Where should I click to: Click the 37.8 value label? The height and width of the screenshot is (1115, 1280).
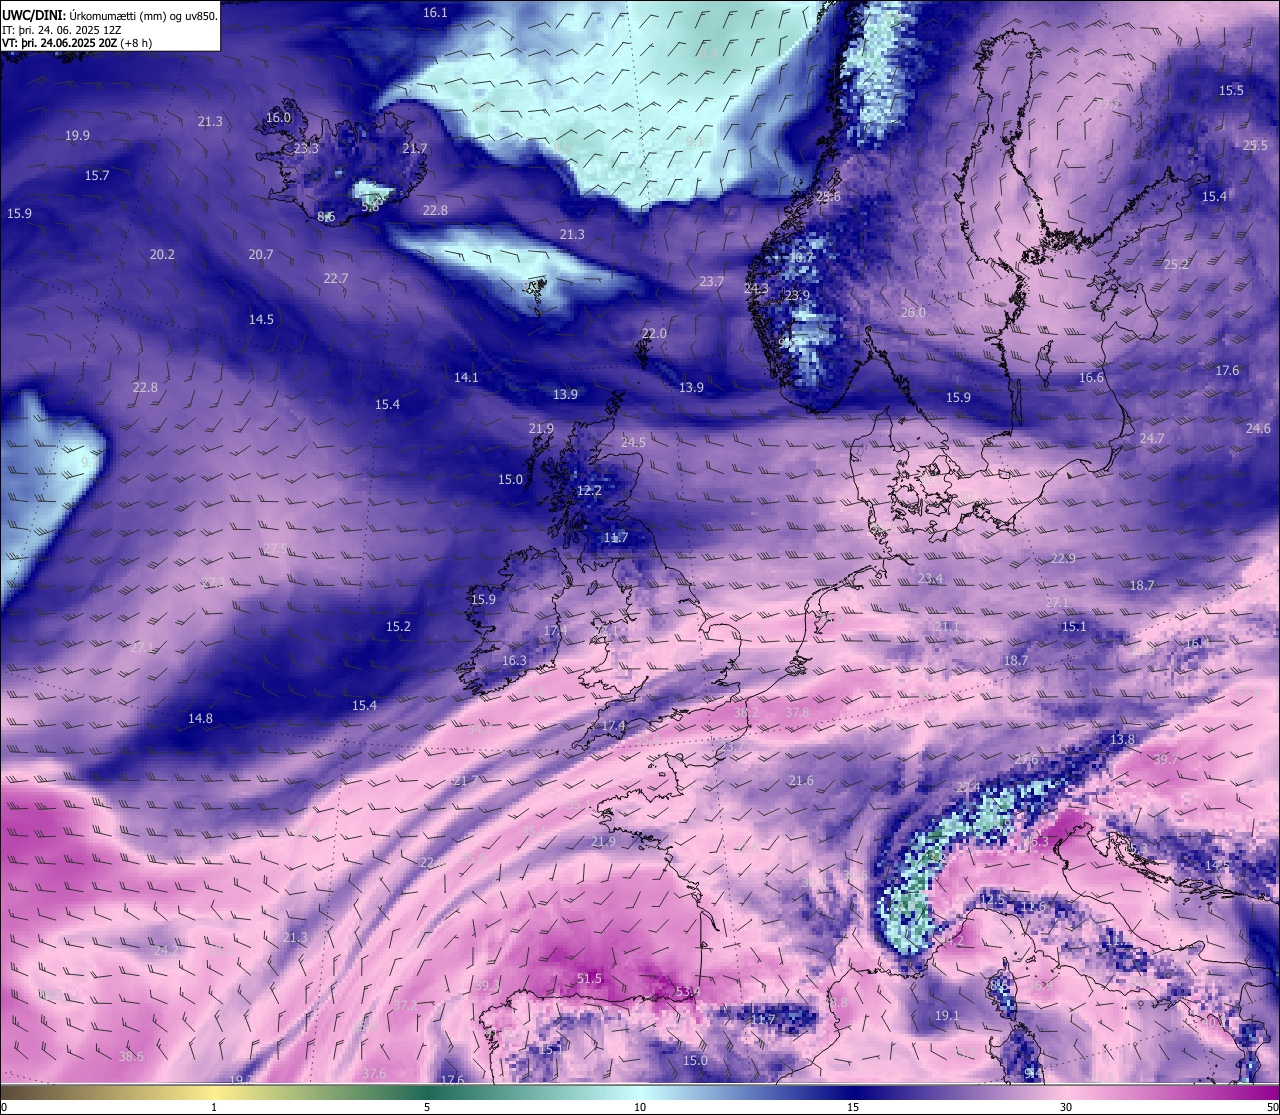point(797,712)
